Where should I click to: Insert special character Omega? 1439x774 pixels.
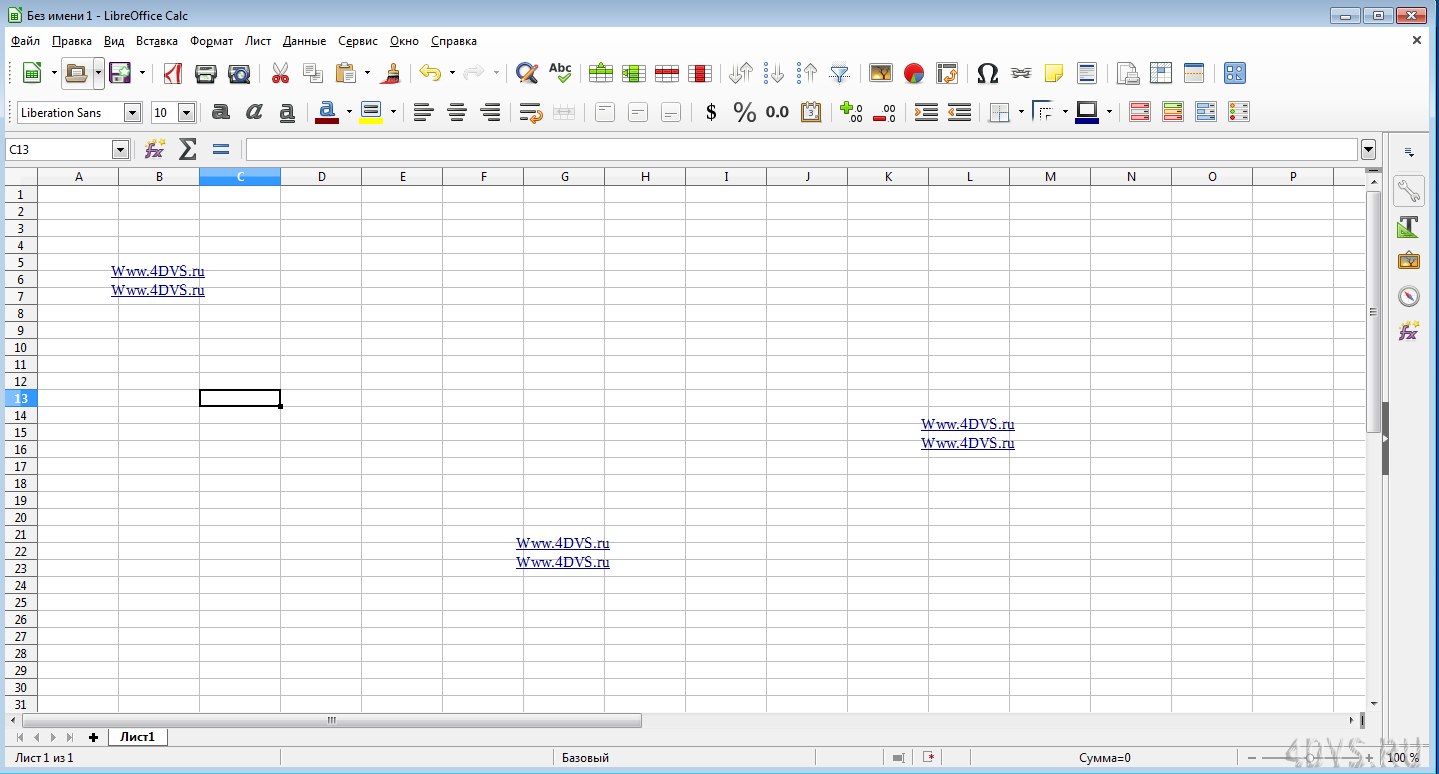pos(987,73)
